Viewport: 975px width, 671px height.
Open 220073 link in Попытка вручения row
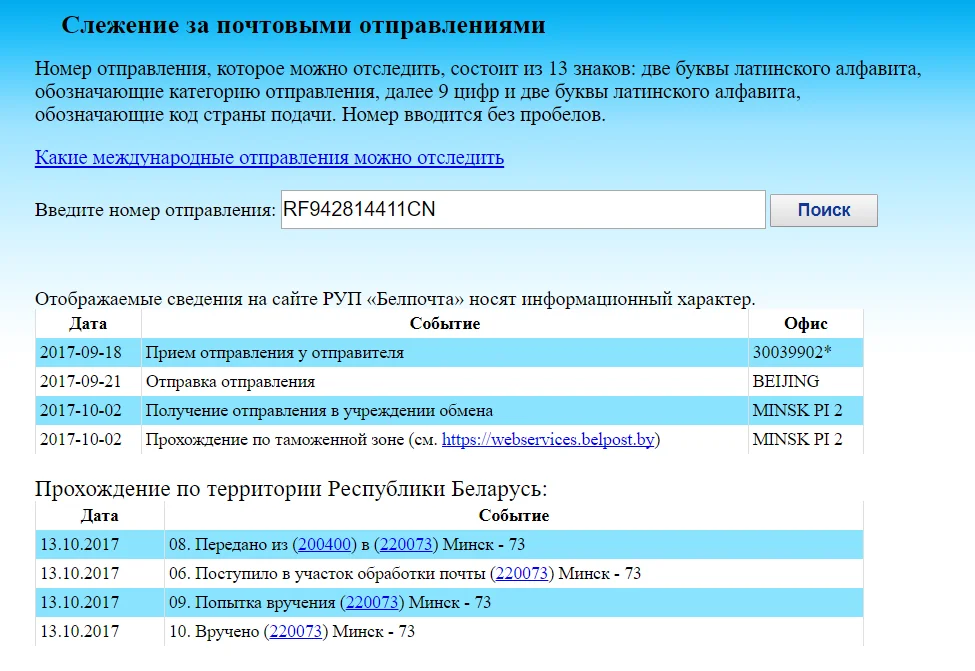[371, 603]
